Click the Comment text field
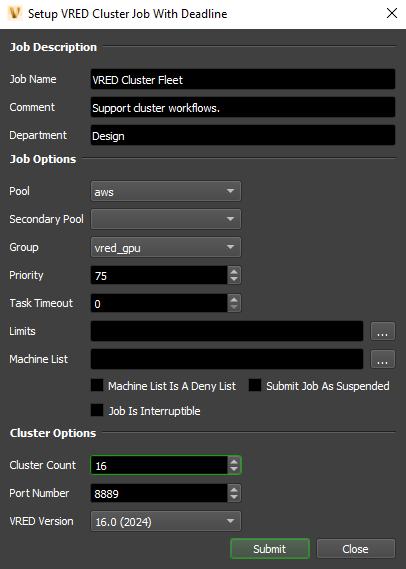406x569 pixels. click(243, 107)
